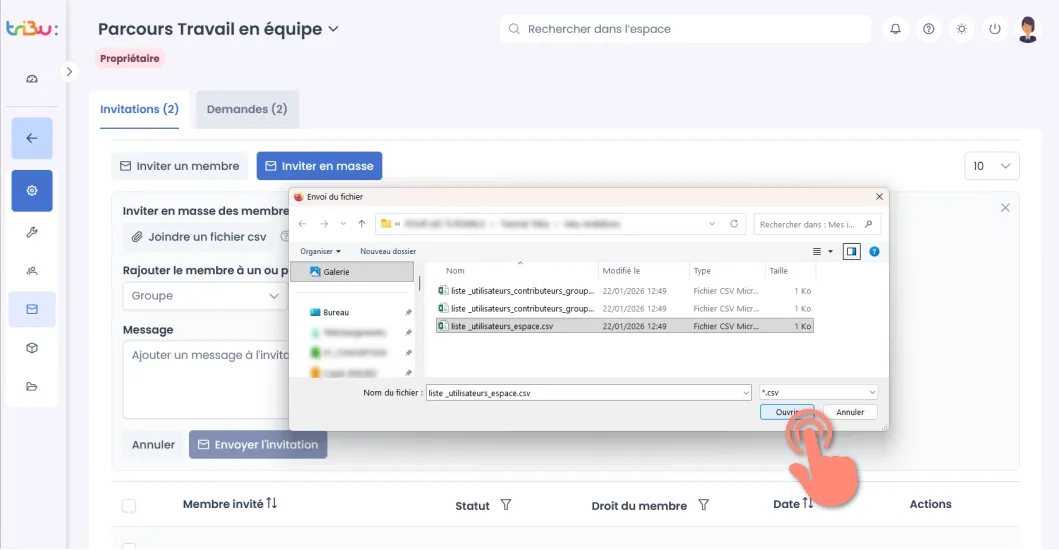This screenshot has width=1059, height=550.
Task: Filter the Statut column
Action: point(506,505)
